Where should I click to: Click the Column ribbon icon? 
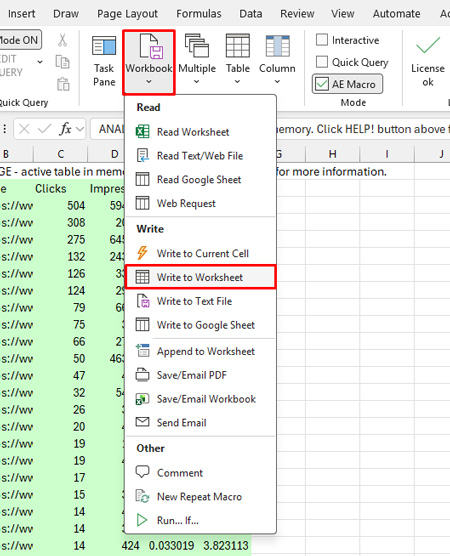point(277,46)
